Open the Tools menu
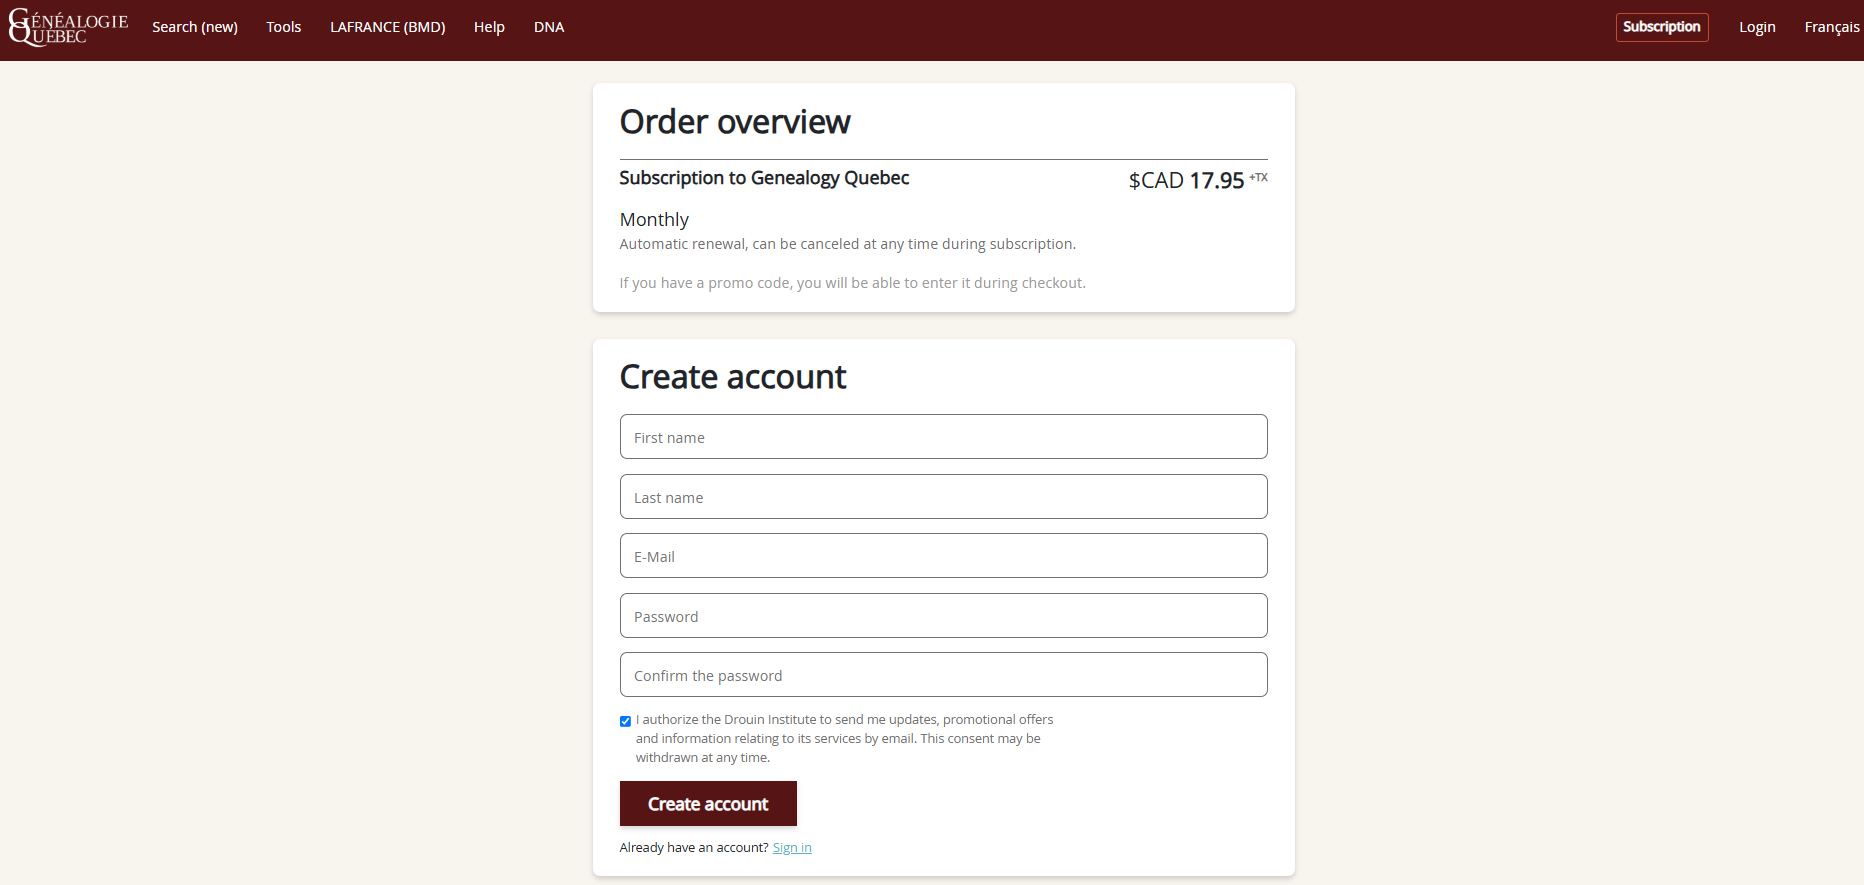This screenshot has width=1864, height=885. coord(284,27)
